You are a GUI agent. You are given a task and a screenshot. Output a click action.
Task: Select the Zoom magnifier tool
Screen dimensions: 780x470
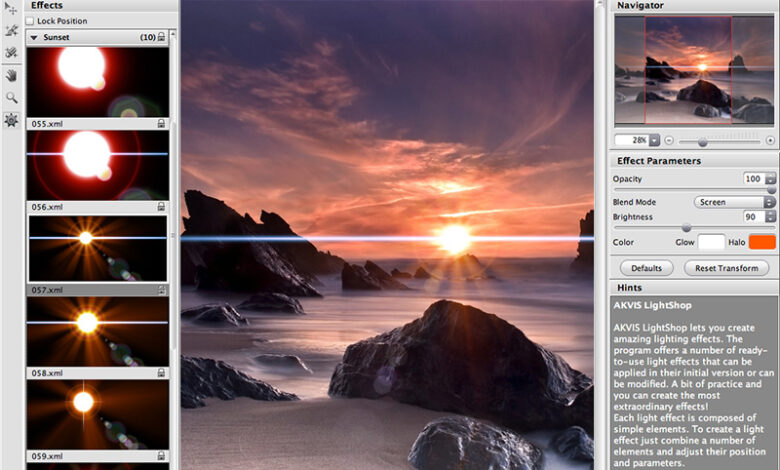[x=11, y=97]
